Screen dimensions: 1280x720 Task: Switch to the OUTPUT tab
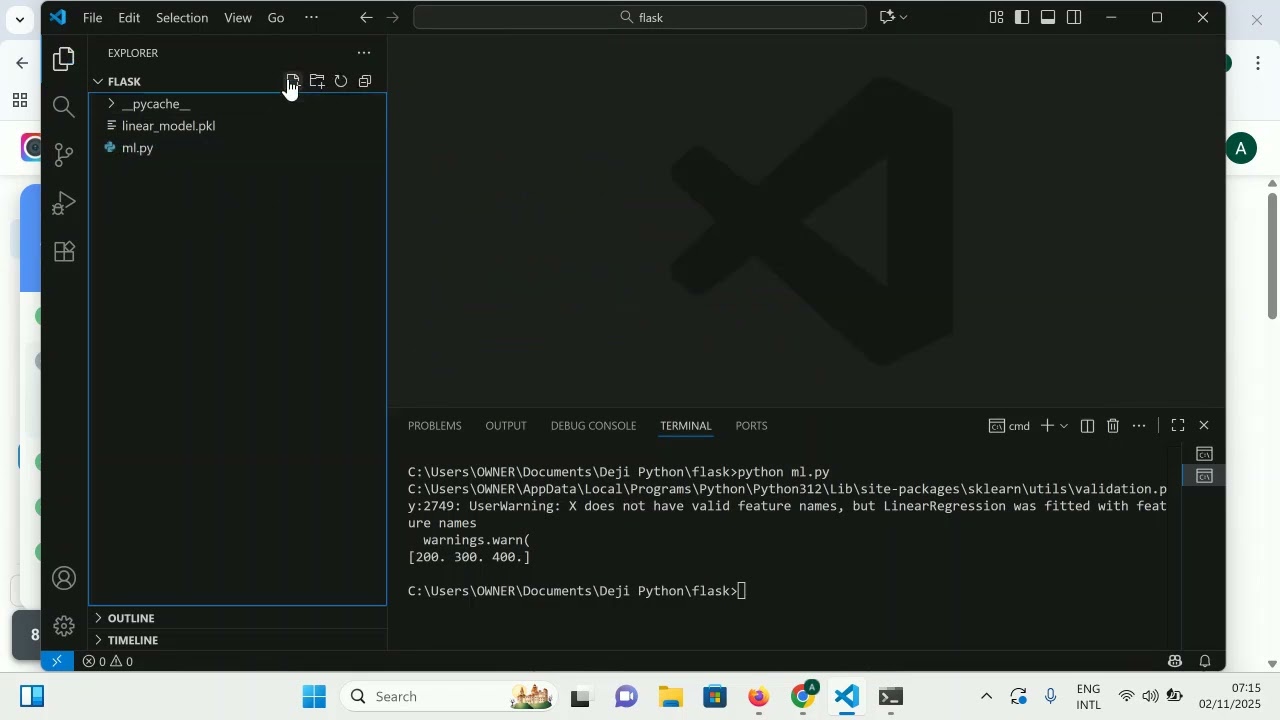click(506, 426)
